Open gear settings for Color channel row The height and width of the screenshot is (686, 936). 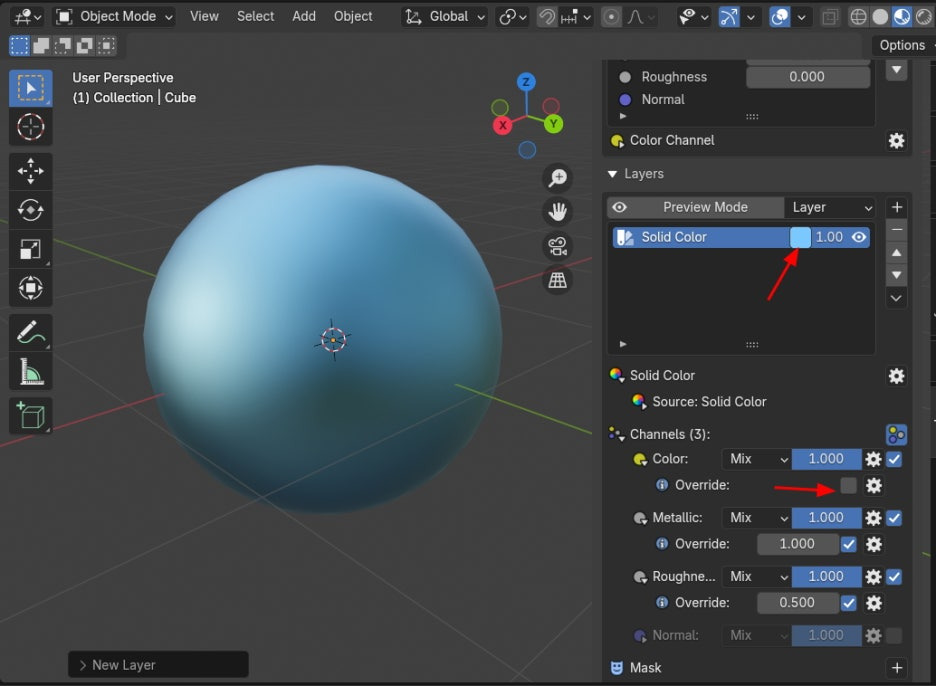tap(873, 459)
